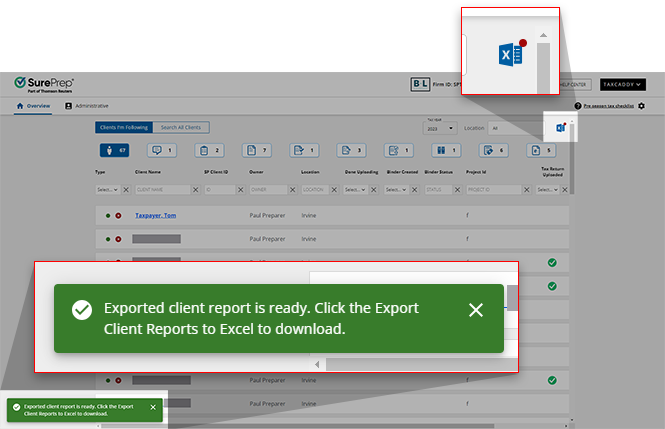Select the all-clients person filter showing 67

pyautogui.click(x=115, y=150)
